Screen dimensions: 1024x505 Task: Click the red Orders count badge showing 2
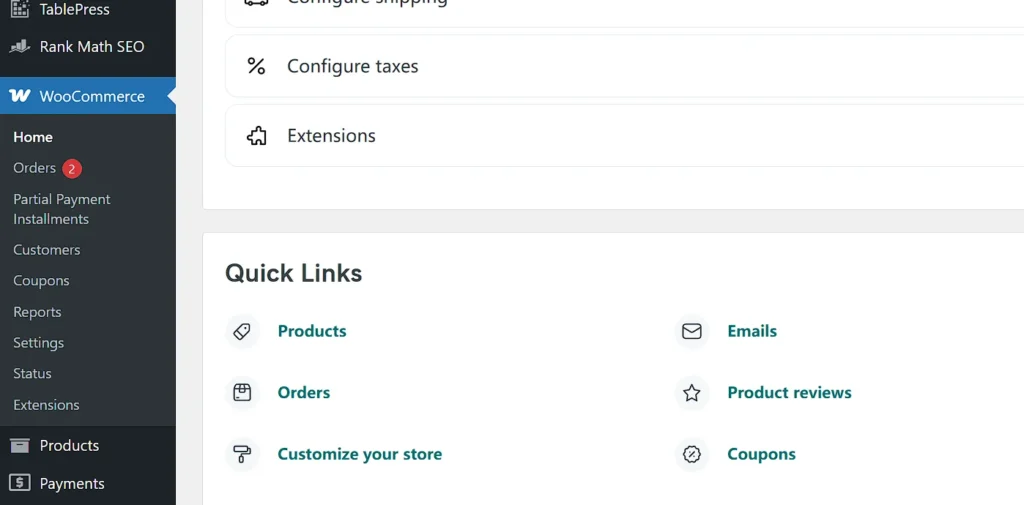point(72,169)
